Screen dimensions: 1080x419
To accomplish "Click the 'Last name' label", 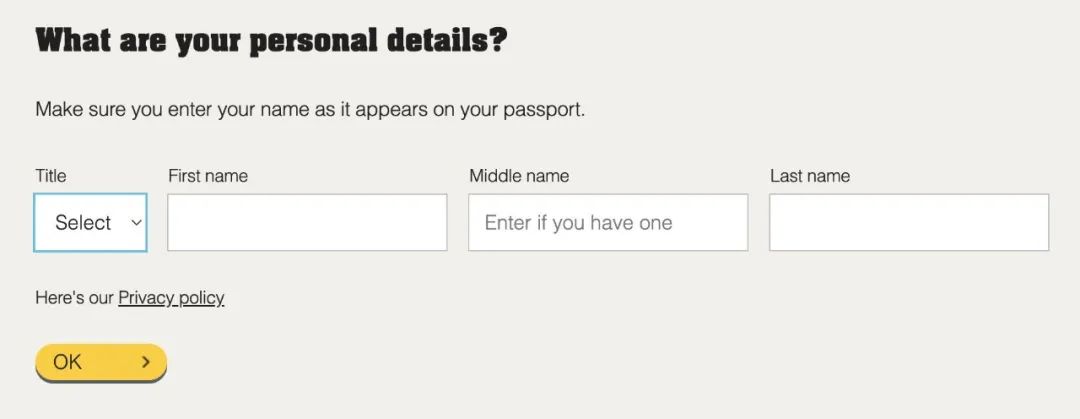I will pos(810,176).
